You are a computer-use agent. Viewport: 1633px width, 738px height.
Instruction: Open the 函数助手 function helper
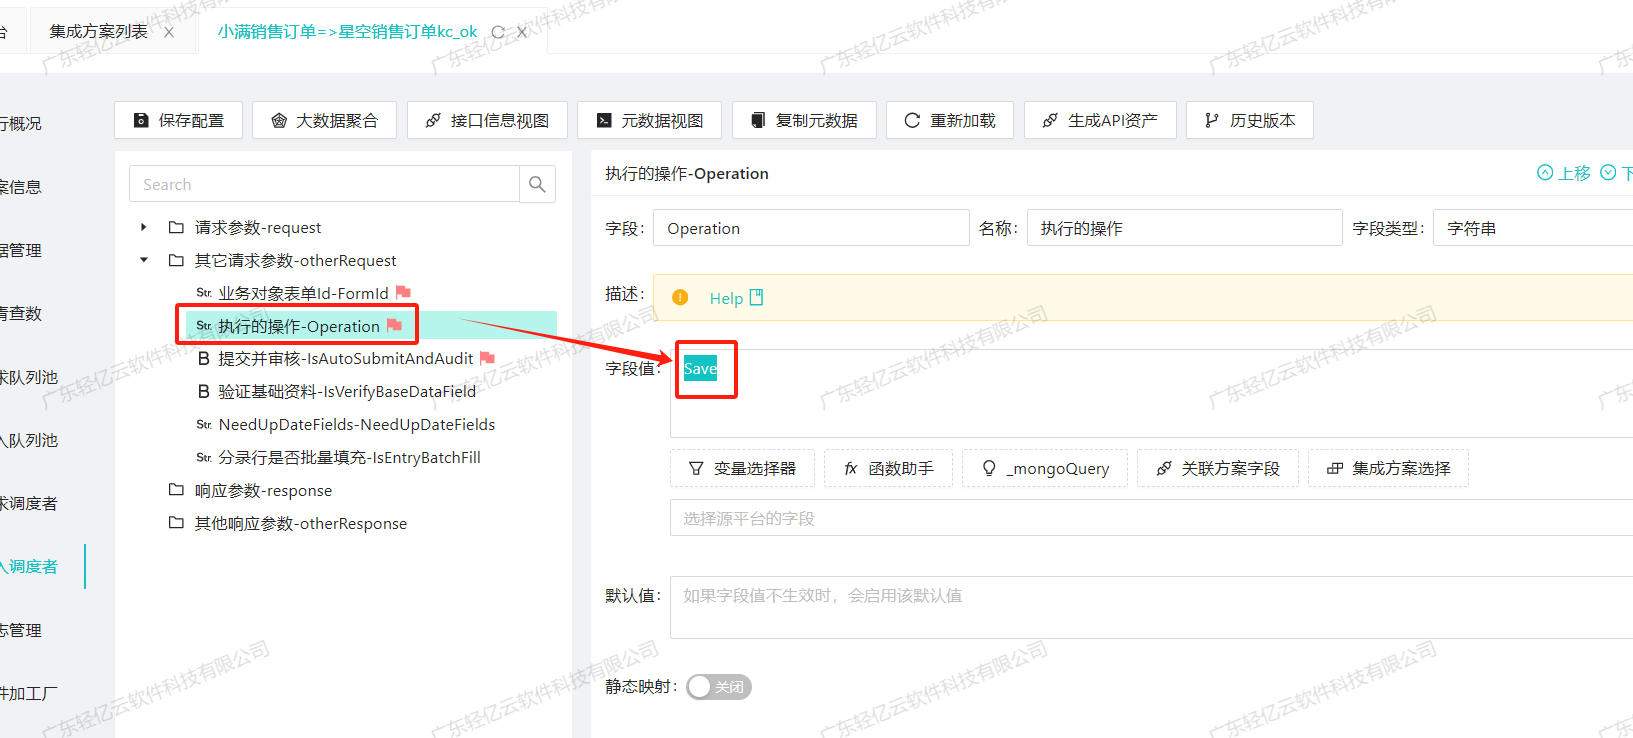pyautogui.click(x=888, y=468)
